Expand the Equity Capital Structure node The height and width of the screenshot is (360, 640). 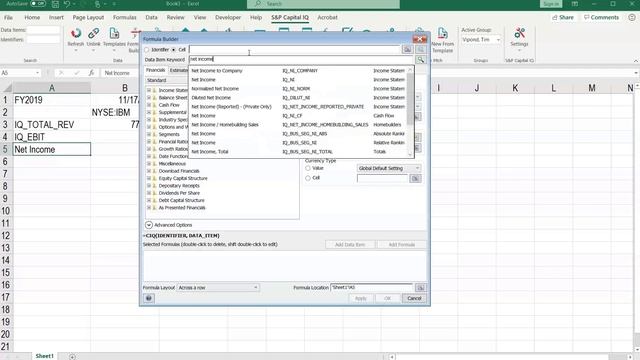(149, 178)
